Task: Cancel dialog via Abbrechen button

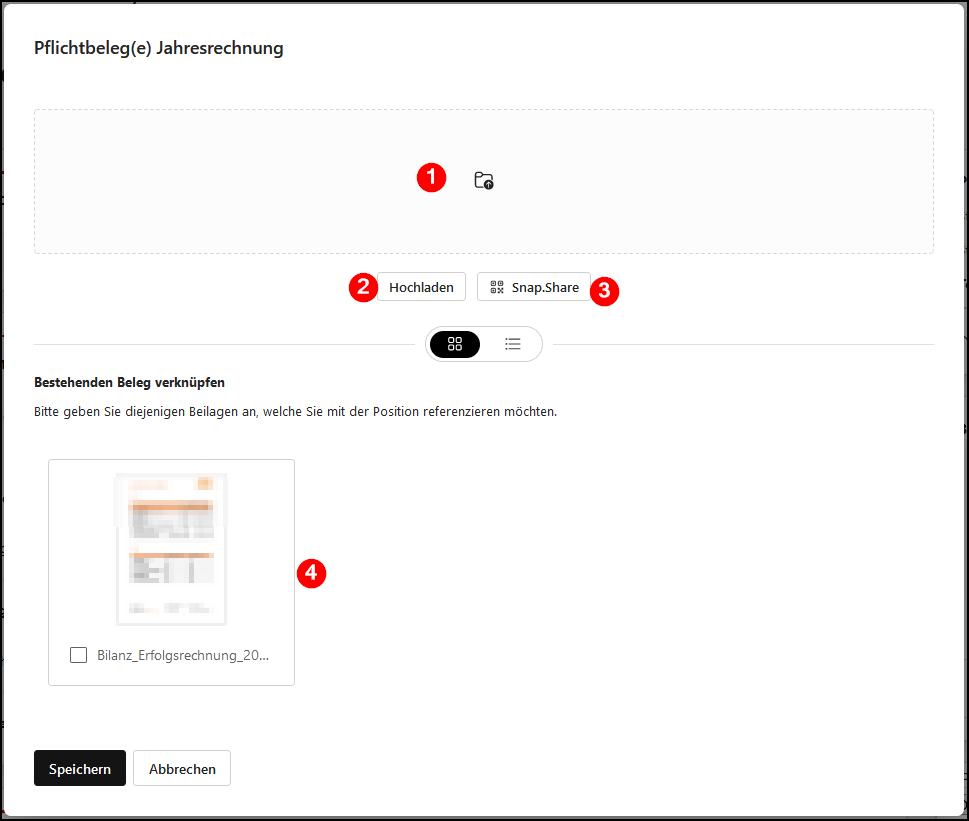Action: (182, 768)
